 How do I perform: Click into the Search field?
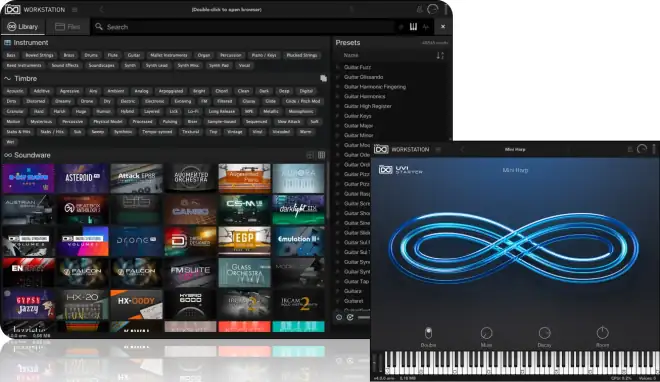click(x=244, y=27)
